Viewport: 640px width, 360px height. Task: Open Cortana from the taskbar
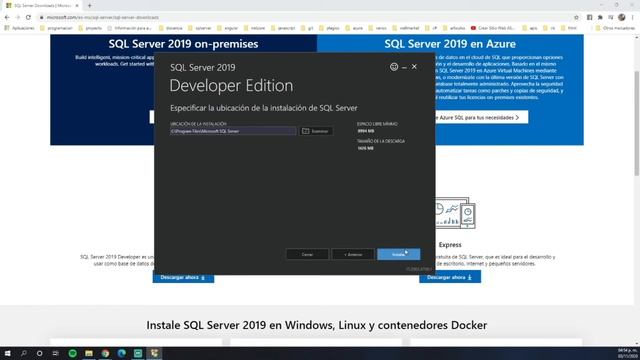(40, 353)
